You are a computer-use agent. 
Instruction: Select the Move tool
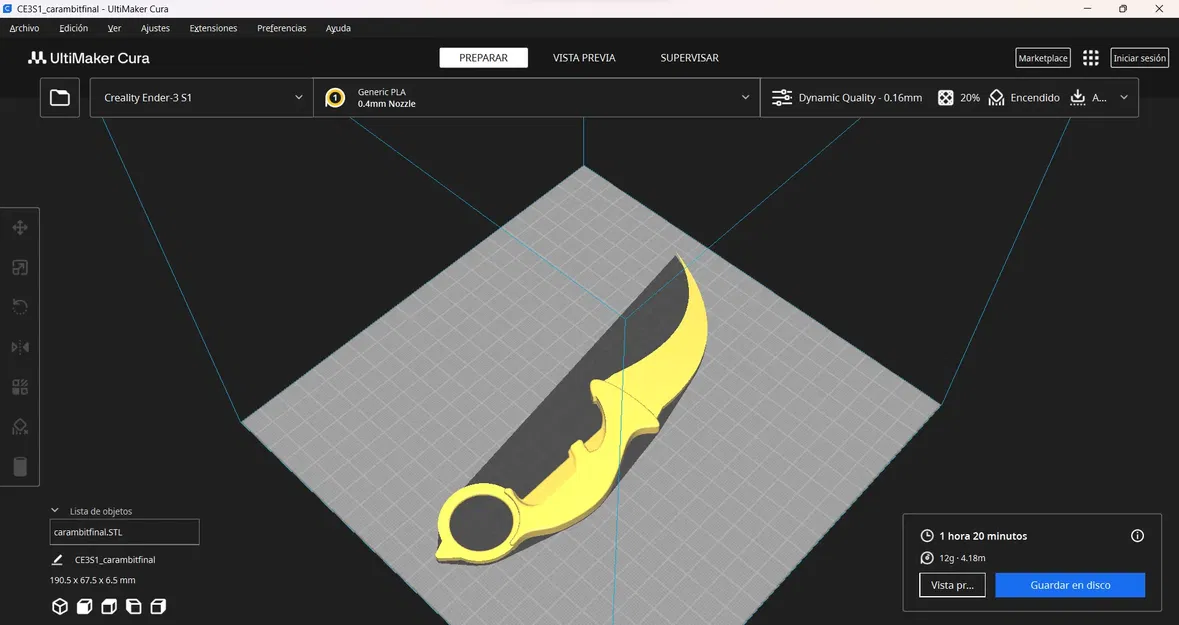click(x=19, y=227)
